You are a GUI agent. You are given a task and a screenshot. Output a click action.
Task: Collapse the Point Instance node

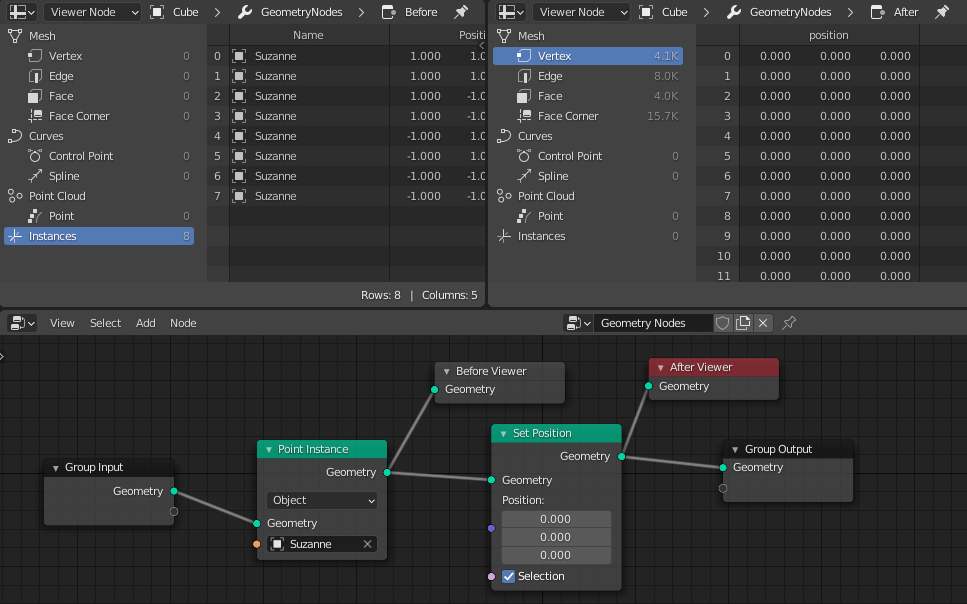point(269,450)
